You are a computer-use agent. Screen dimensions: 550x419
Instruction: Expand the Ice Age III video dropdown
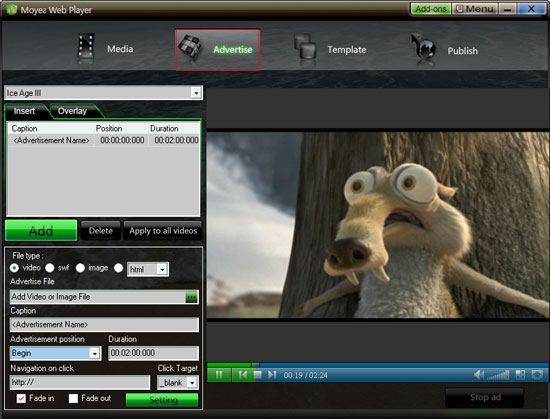(196, 93)
